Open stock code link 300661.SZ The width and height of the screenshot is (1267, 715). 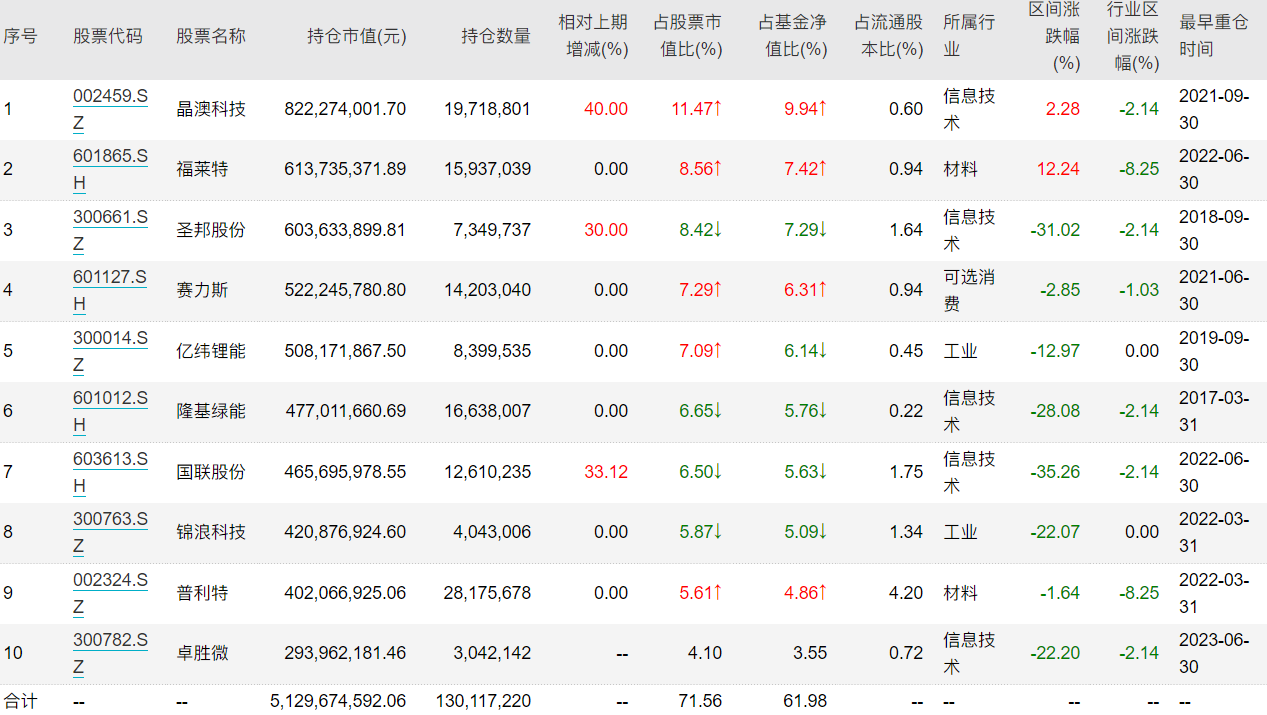point(110,230)
